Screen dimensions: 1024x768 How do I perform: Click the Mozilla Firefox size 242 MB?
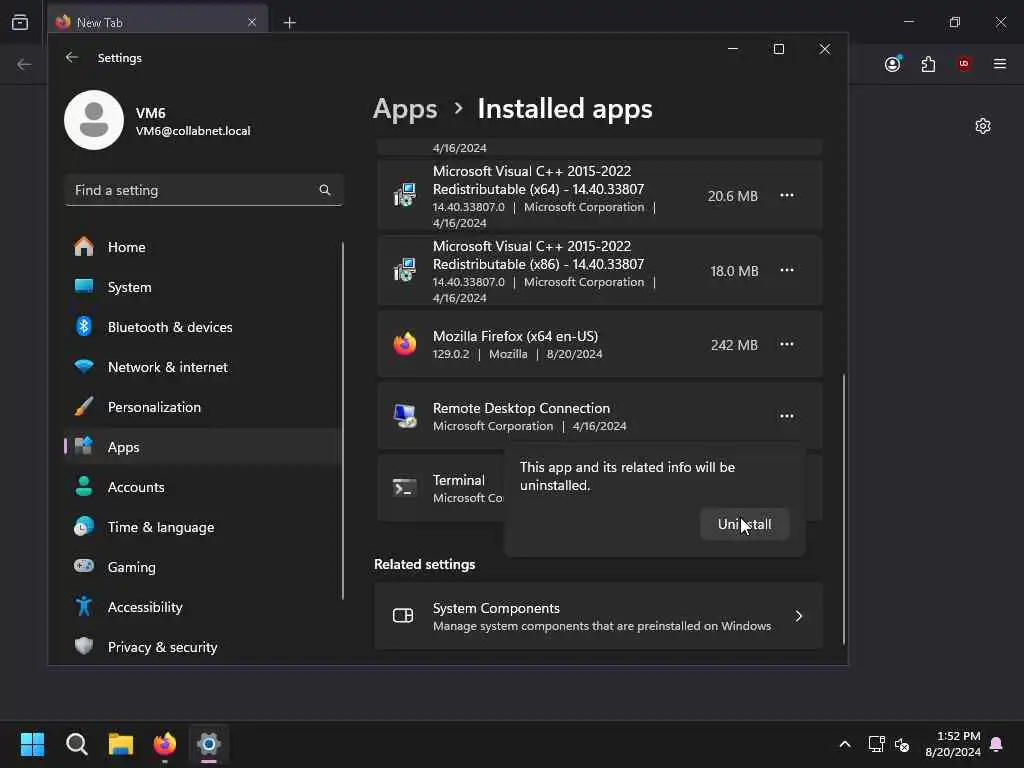pyautogui.click(x=734, y=345)
